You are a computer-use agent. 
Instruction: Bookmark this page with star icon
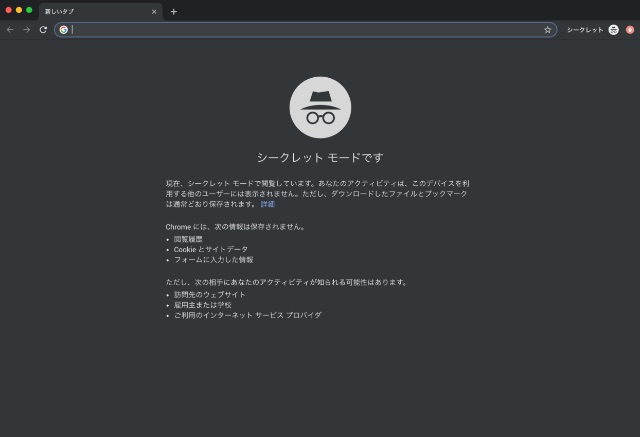tap(548, 30)
